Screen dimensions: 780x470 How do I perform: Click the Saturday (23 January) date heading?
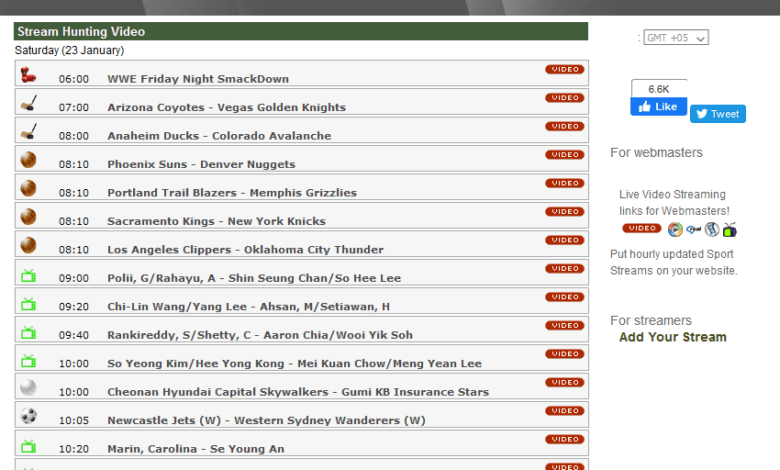[69, 50]
